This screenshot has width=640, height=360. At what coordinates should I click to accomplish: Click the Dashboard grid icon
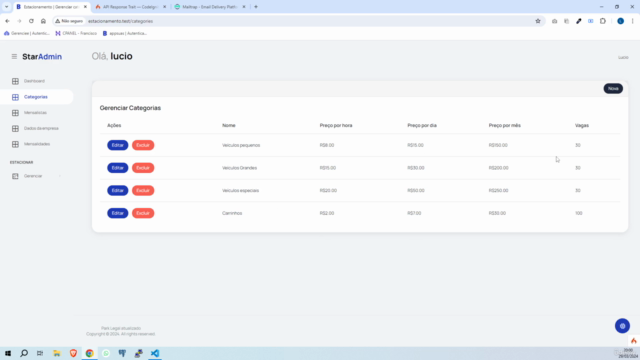pos(15,81)
